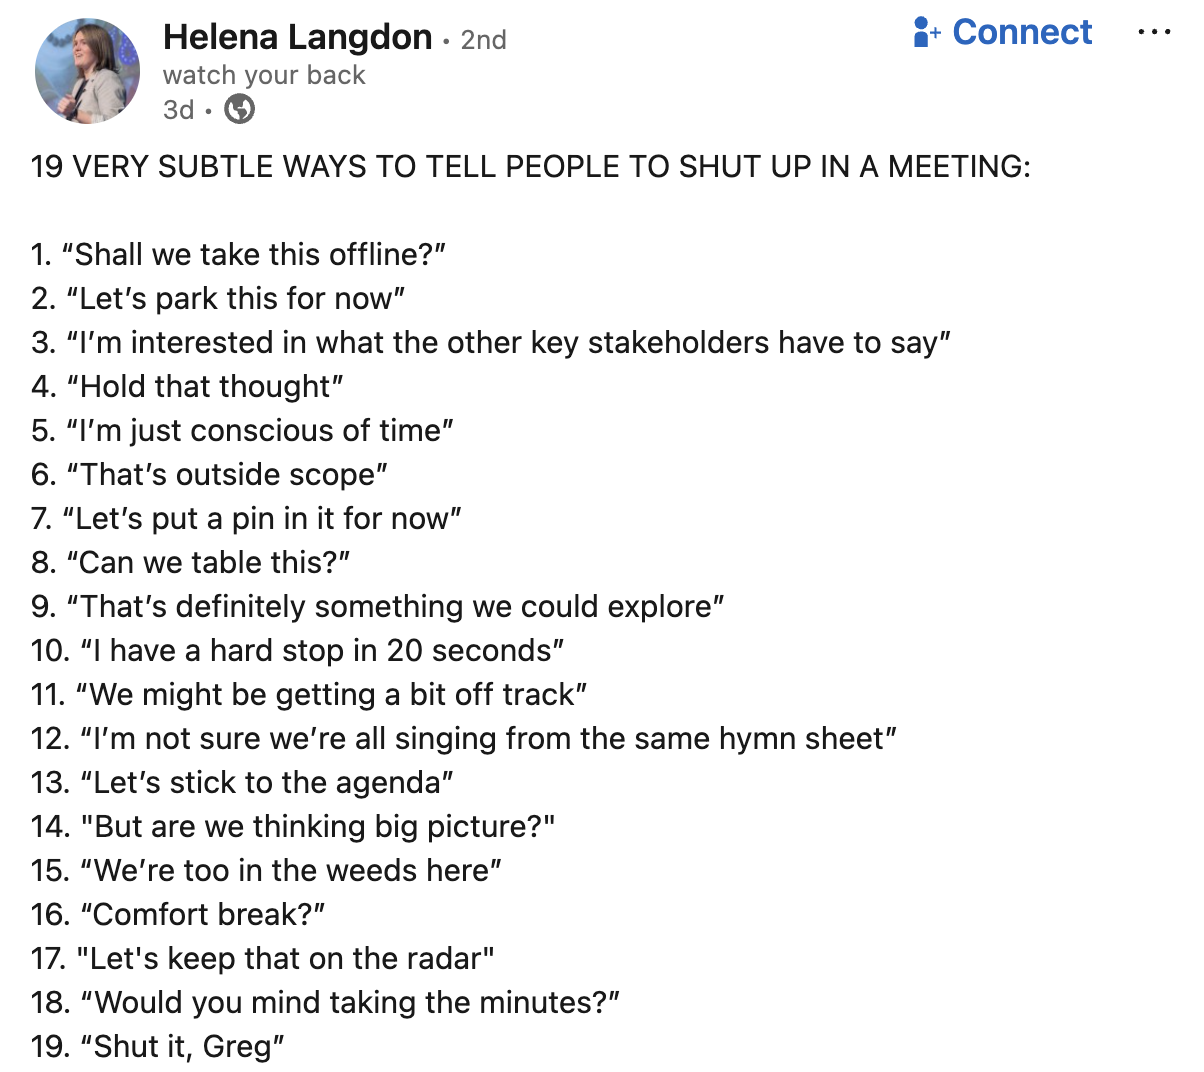1204x1072 pixels.
Task: Click the "Shall we take this offline?" line
Action: pos(238,254)
